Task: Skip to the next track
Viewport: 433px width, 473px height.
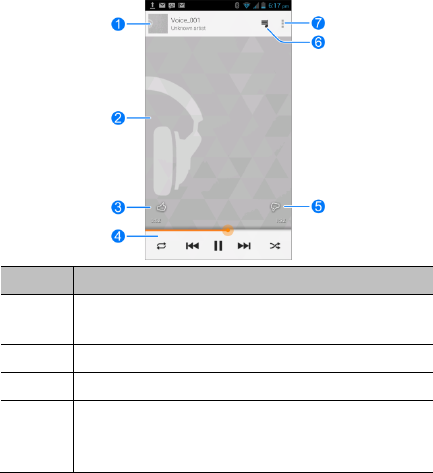Action: (244, 246)
